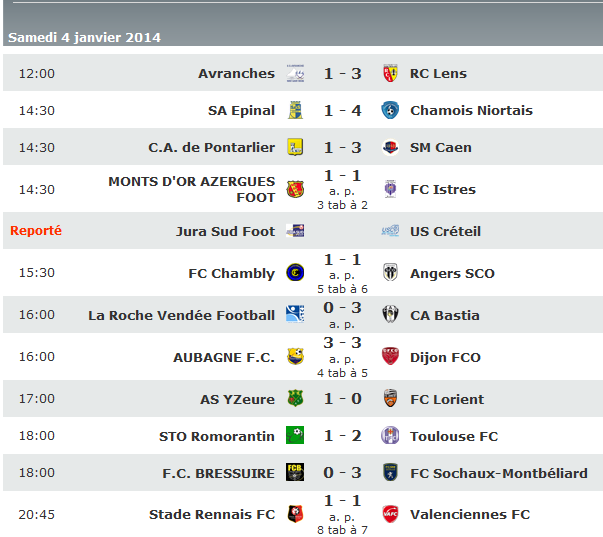Open the Avranches team link
Image resolution: width=603 pixels, height=537 pixels.
tap(236, 73)
